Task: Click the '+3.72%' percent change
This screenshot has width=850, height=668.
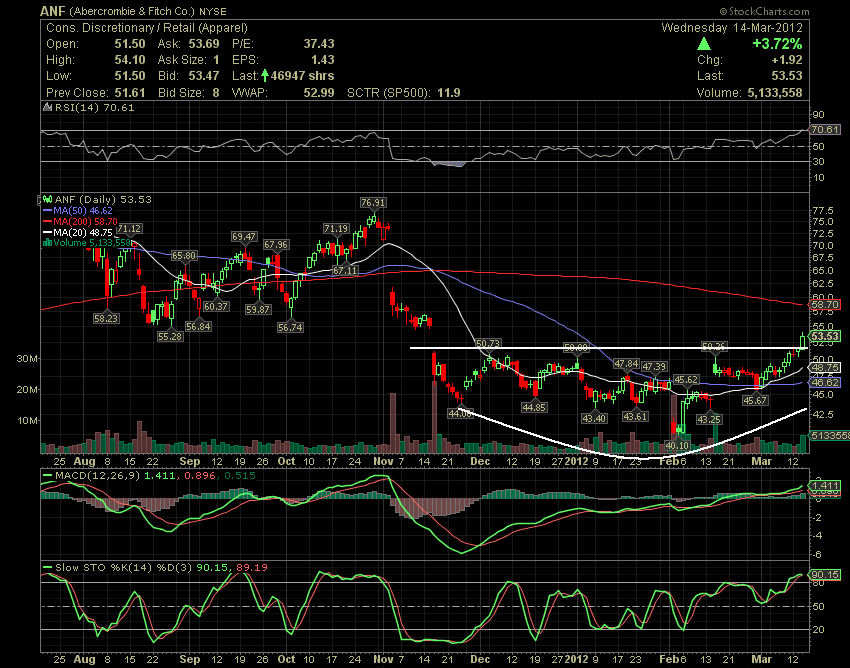Action: click(x=777, y=43)
